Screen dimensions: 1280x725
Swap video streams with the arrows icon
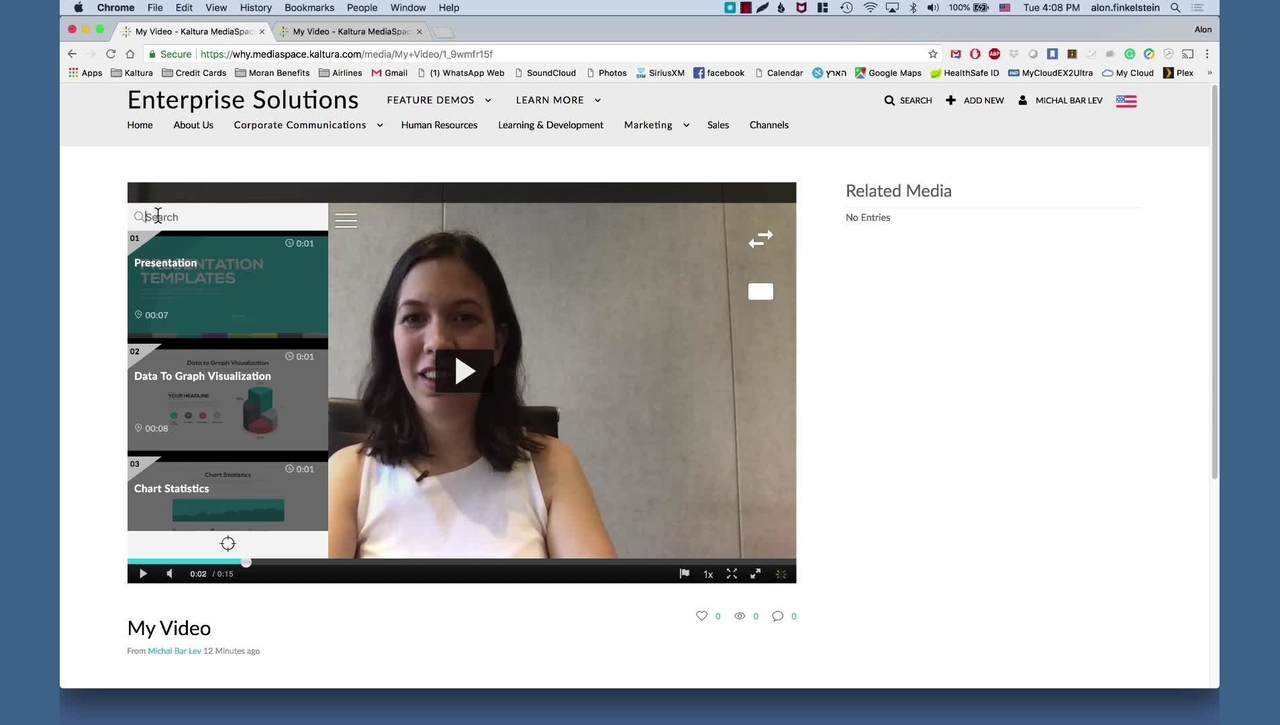pos(760,239)
